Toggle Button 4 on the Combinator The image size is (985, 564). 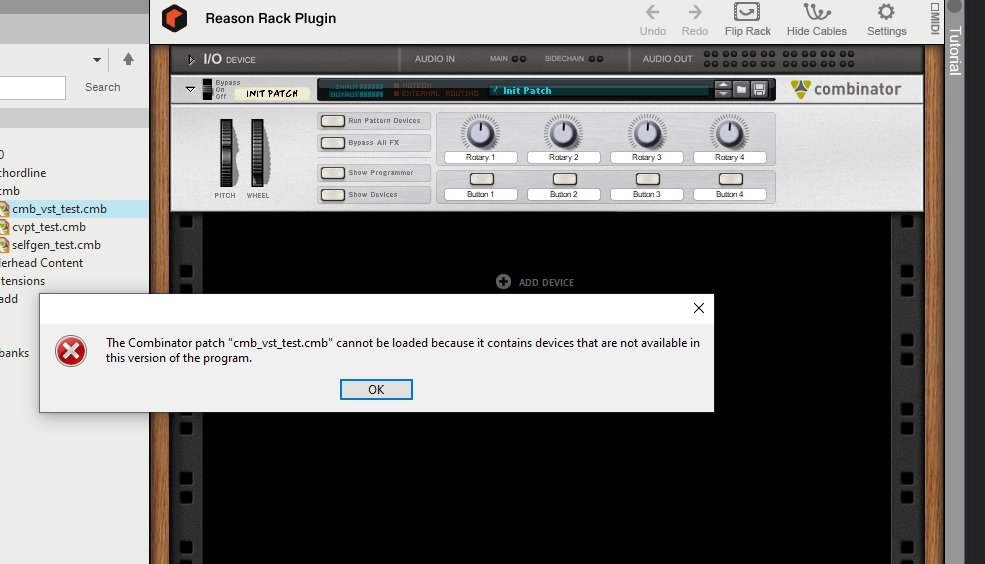[x=731, y=179]
